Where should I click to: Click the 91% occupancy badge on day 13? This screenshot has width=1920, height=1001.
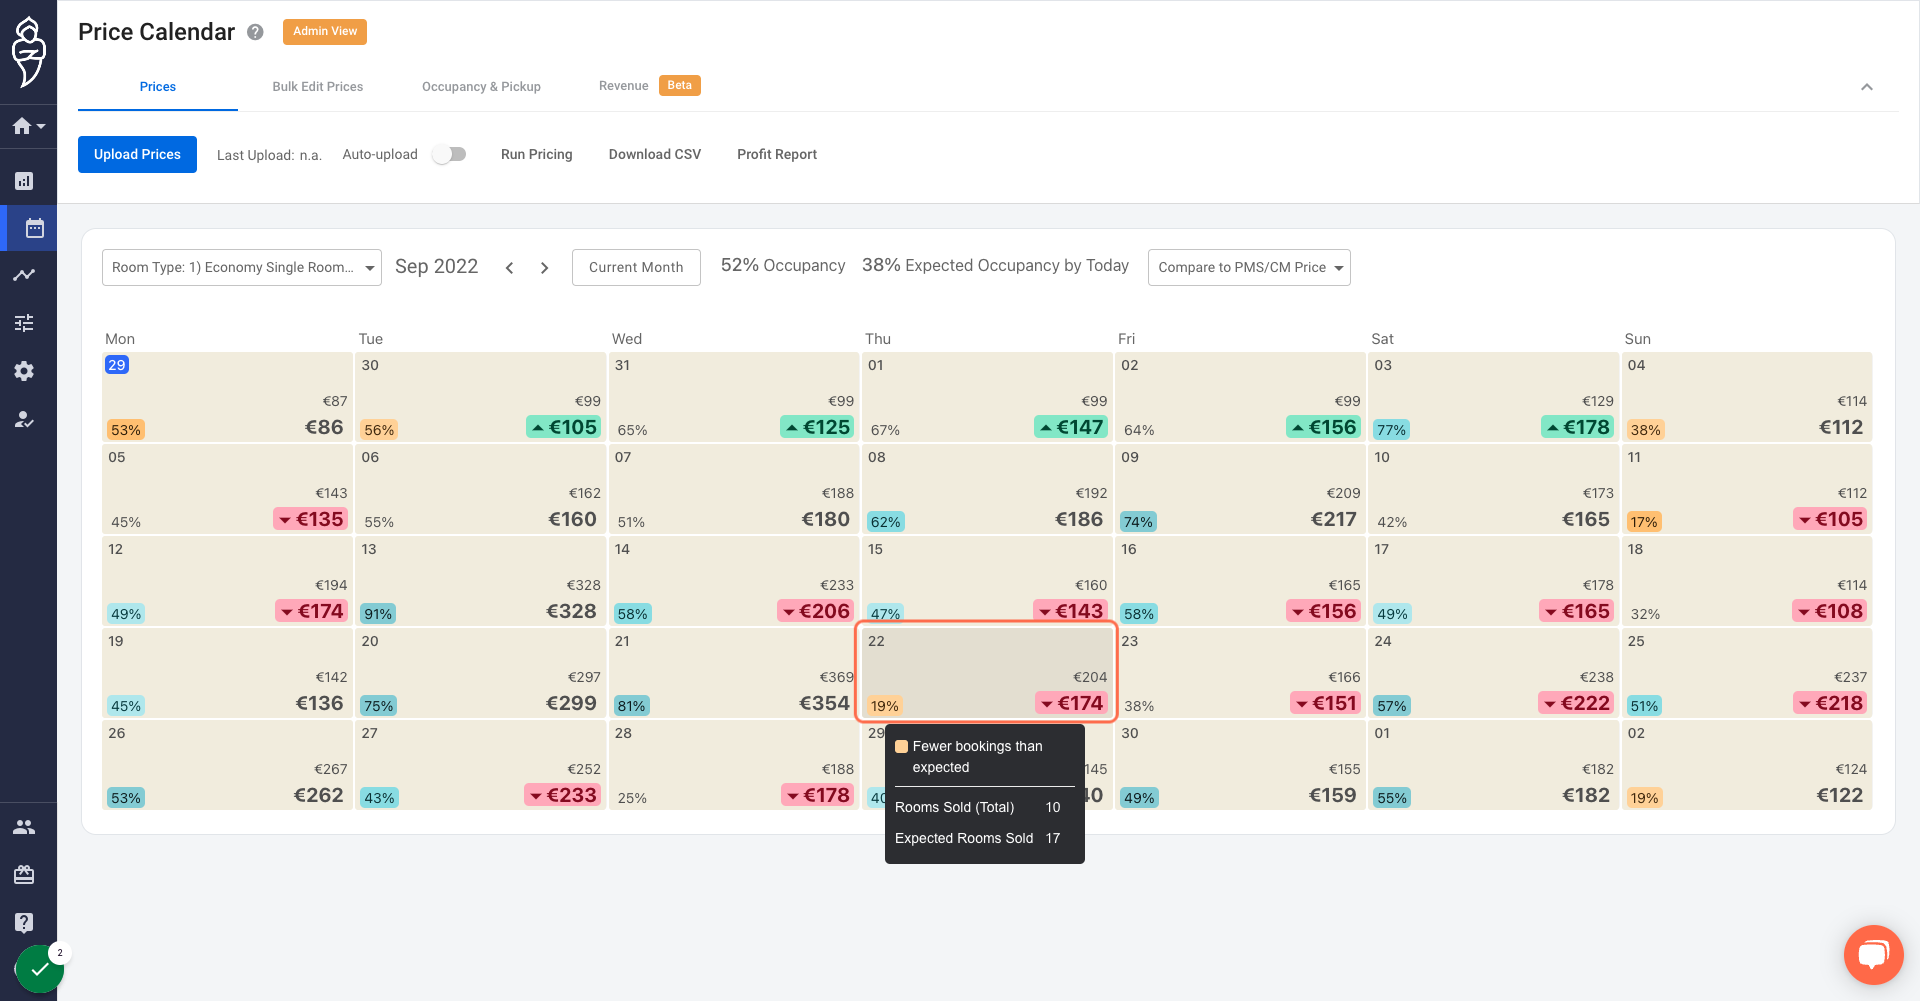point(378,614)
